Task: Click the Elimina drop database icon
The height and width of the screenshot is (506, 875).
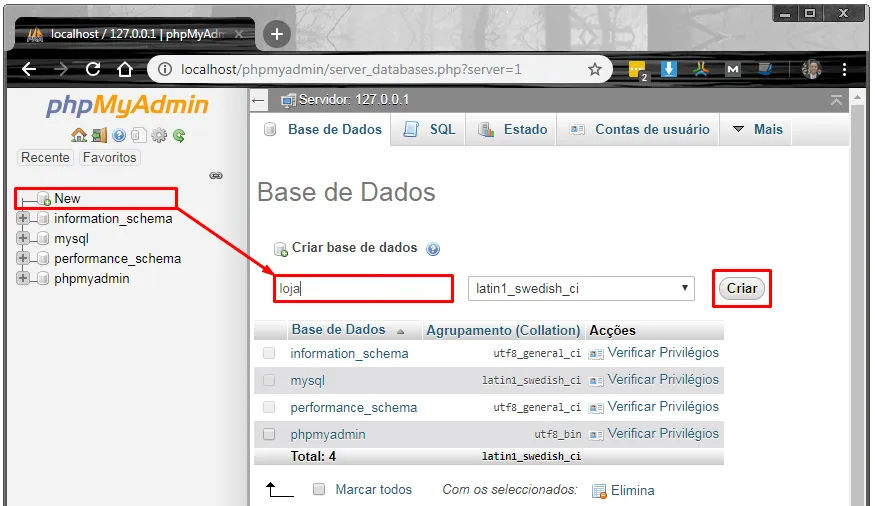Action: point(599,491)
